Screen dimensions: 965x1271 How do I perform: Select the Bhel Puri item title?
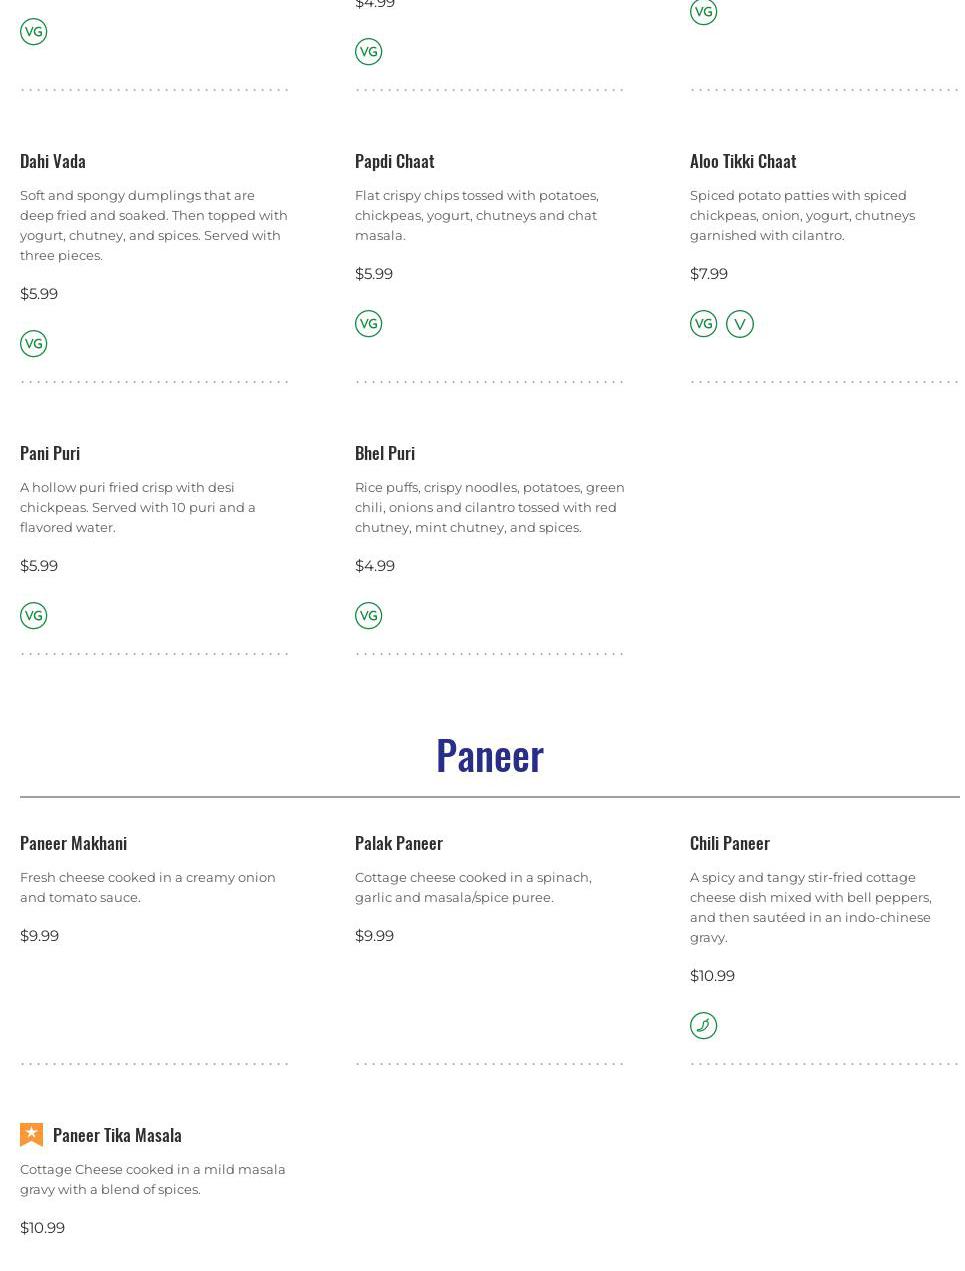[385, 453]
